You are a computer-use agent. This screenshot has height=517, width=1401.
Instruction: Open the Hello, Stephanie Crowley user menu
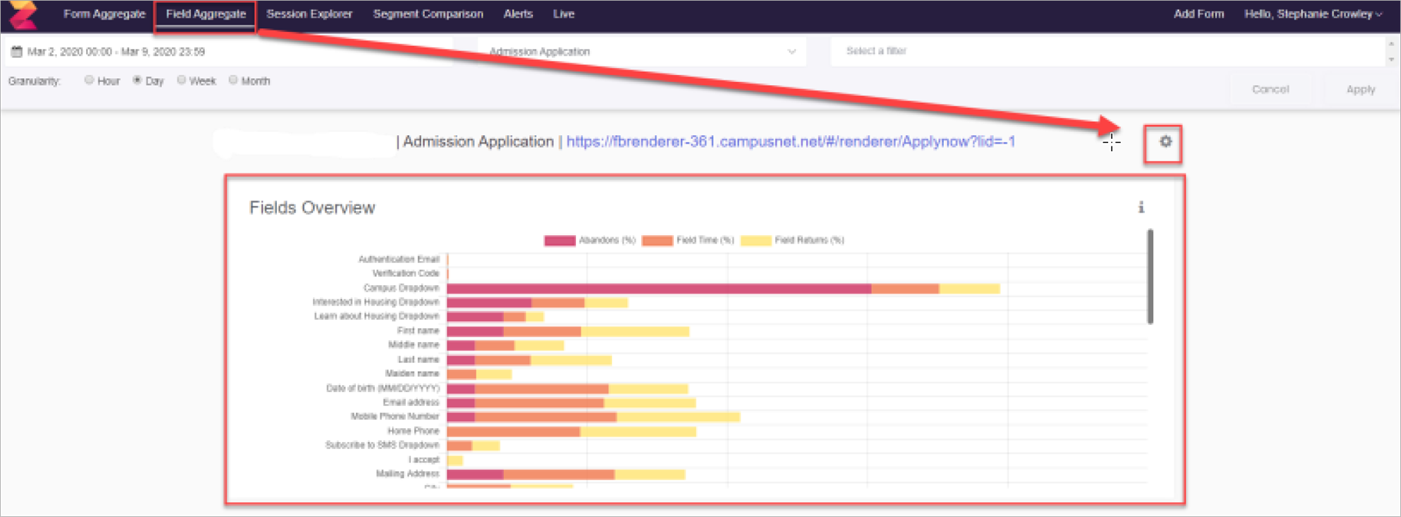[1313, 14]
